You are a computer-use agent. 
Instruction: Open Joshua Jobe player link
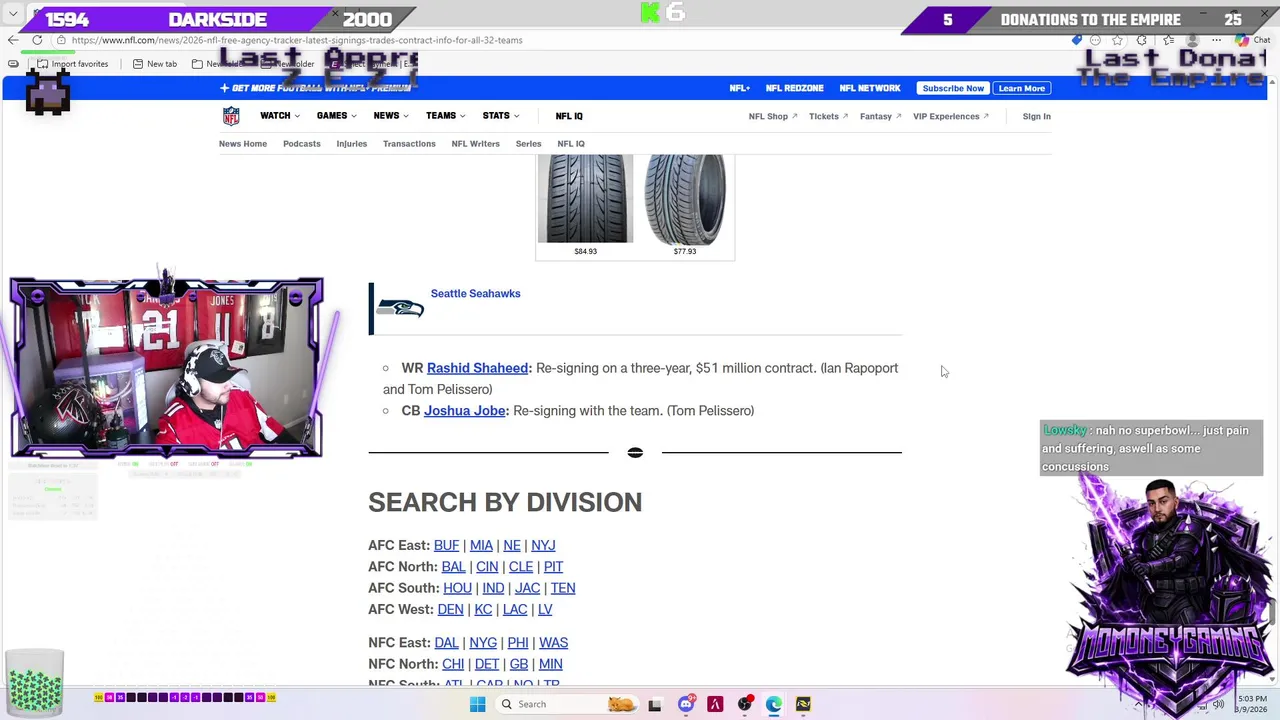pos(464,410)
